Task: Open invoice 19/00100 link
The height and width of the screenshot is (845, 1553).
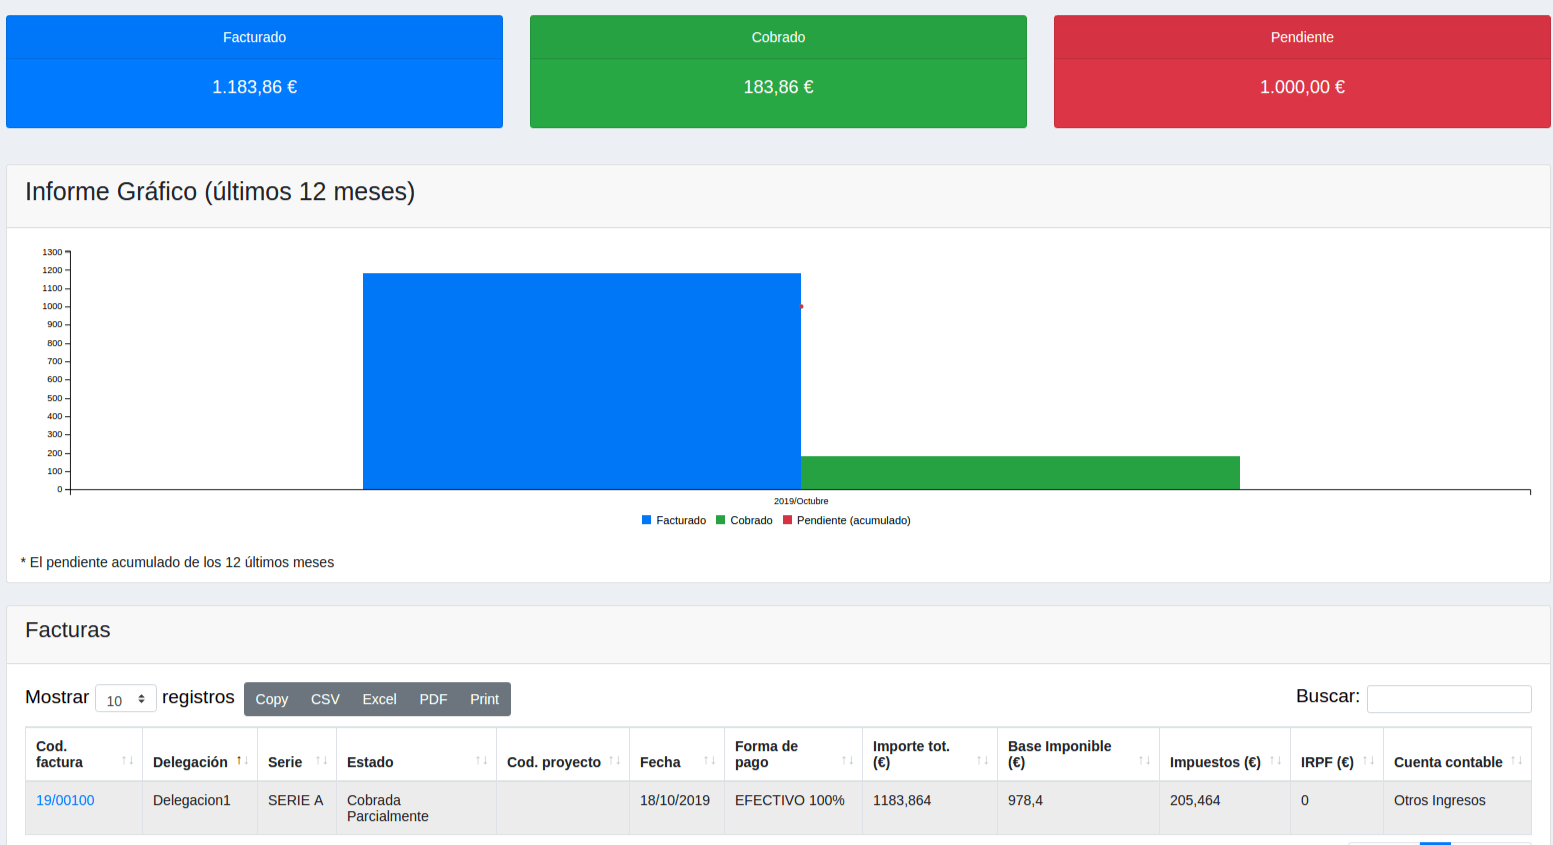Action: tap(65, 800)
